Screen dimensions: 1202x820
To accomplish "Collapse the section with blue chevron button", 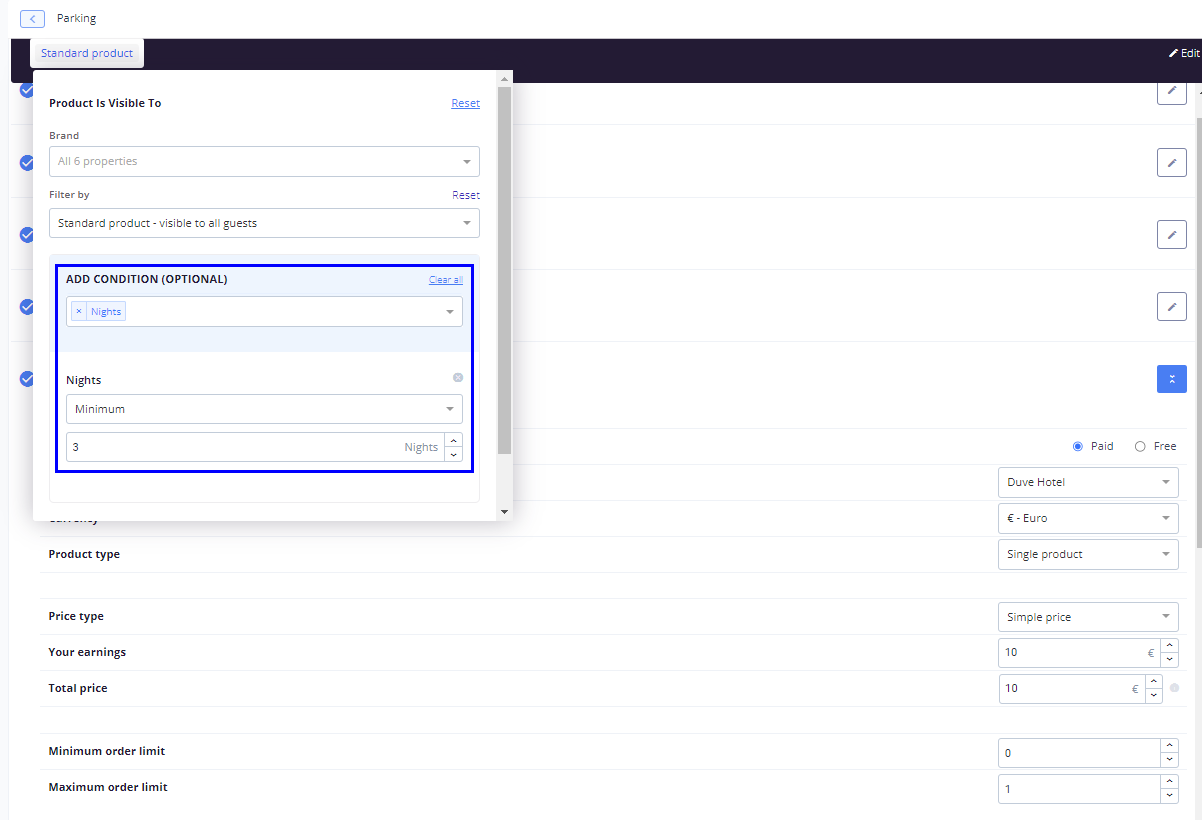I will click(1171, 379).
